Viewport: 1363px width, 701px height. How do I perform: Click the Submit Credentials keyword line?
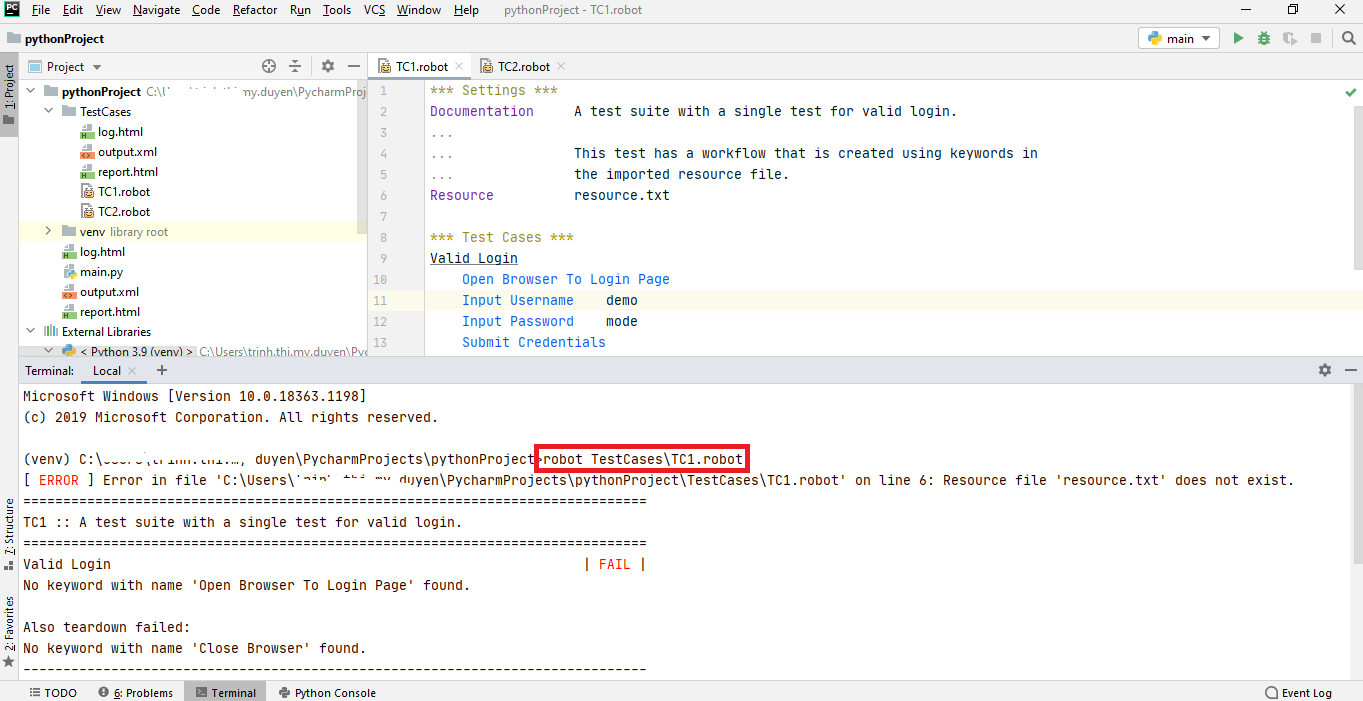534,342
